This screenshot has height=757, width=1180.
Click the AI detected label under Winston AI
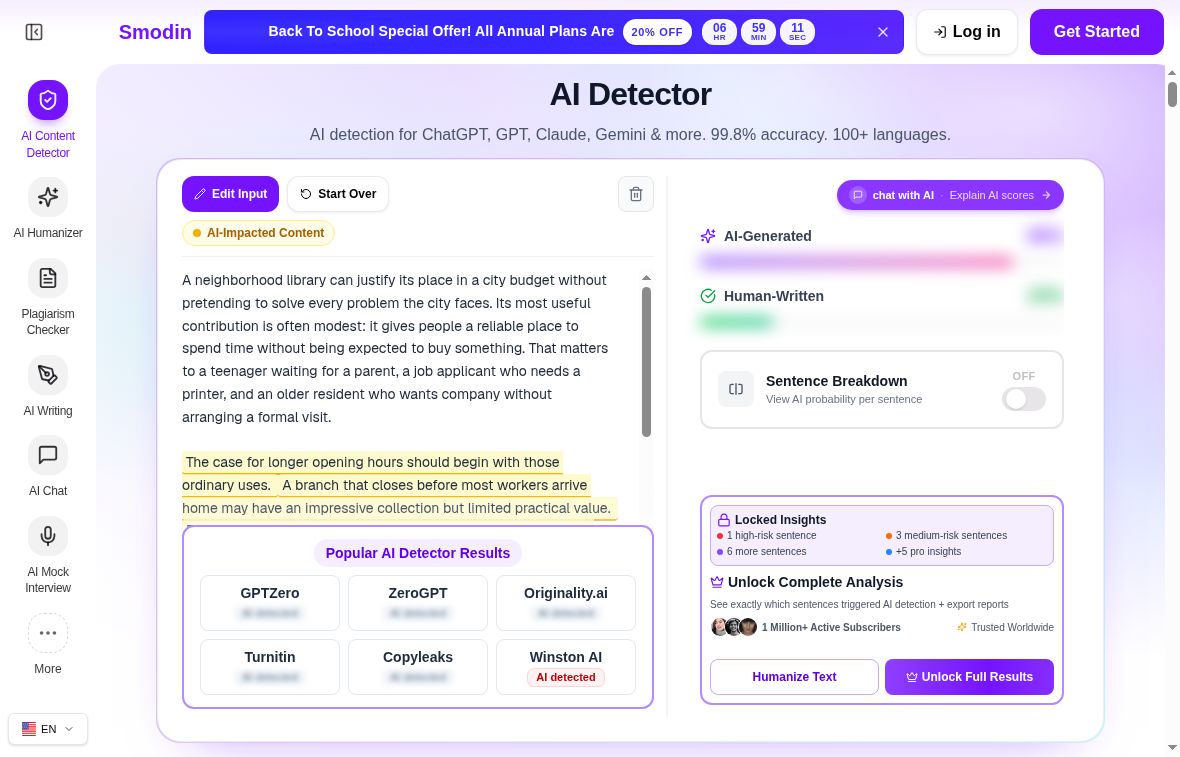[x=566, y=677]
